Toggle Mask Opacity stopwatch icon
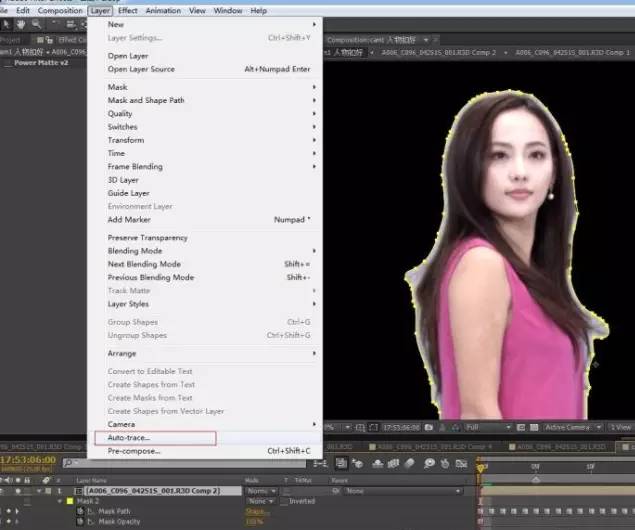 [x=80, y=521]
